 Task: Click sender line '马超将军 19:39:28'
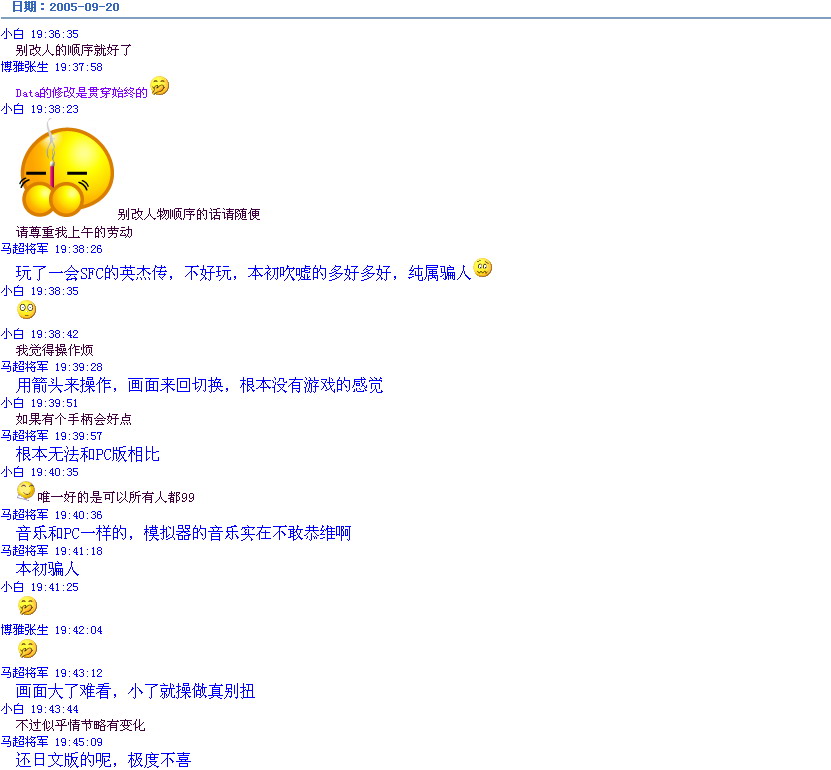[x=52, y=367]
